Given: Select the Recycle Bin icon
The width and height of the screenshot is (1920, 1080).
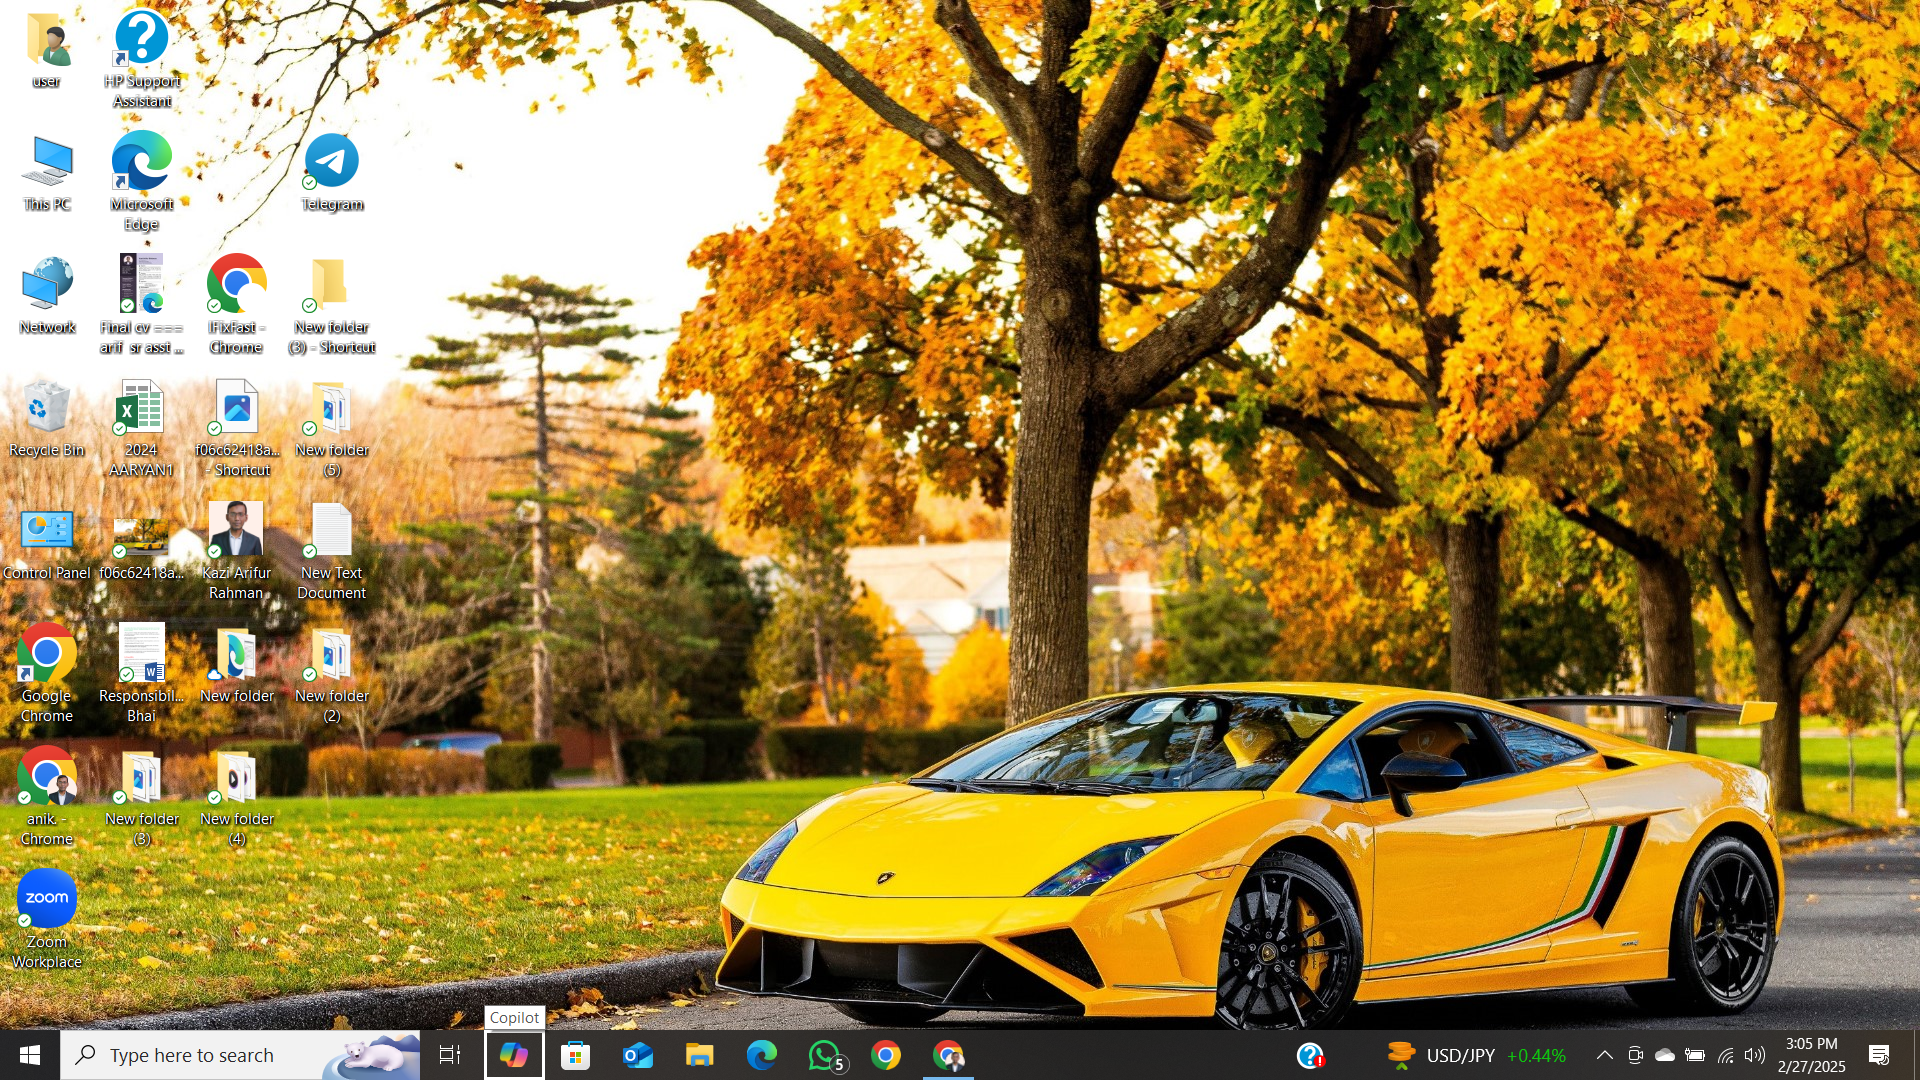Looking at the screenshot, I should (x=46, y=418).
